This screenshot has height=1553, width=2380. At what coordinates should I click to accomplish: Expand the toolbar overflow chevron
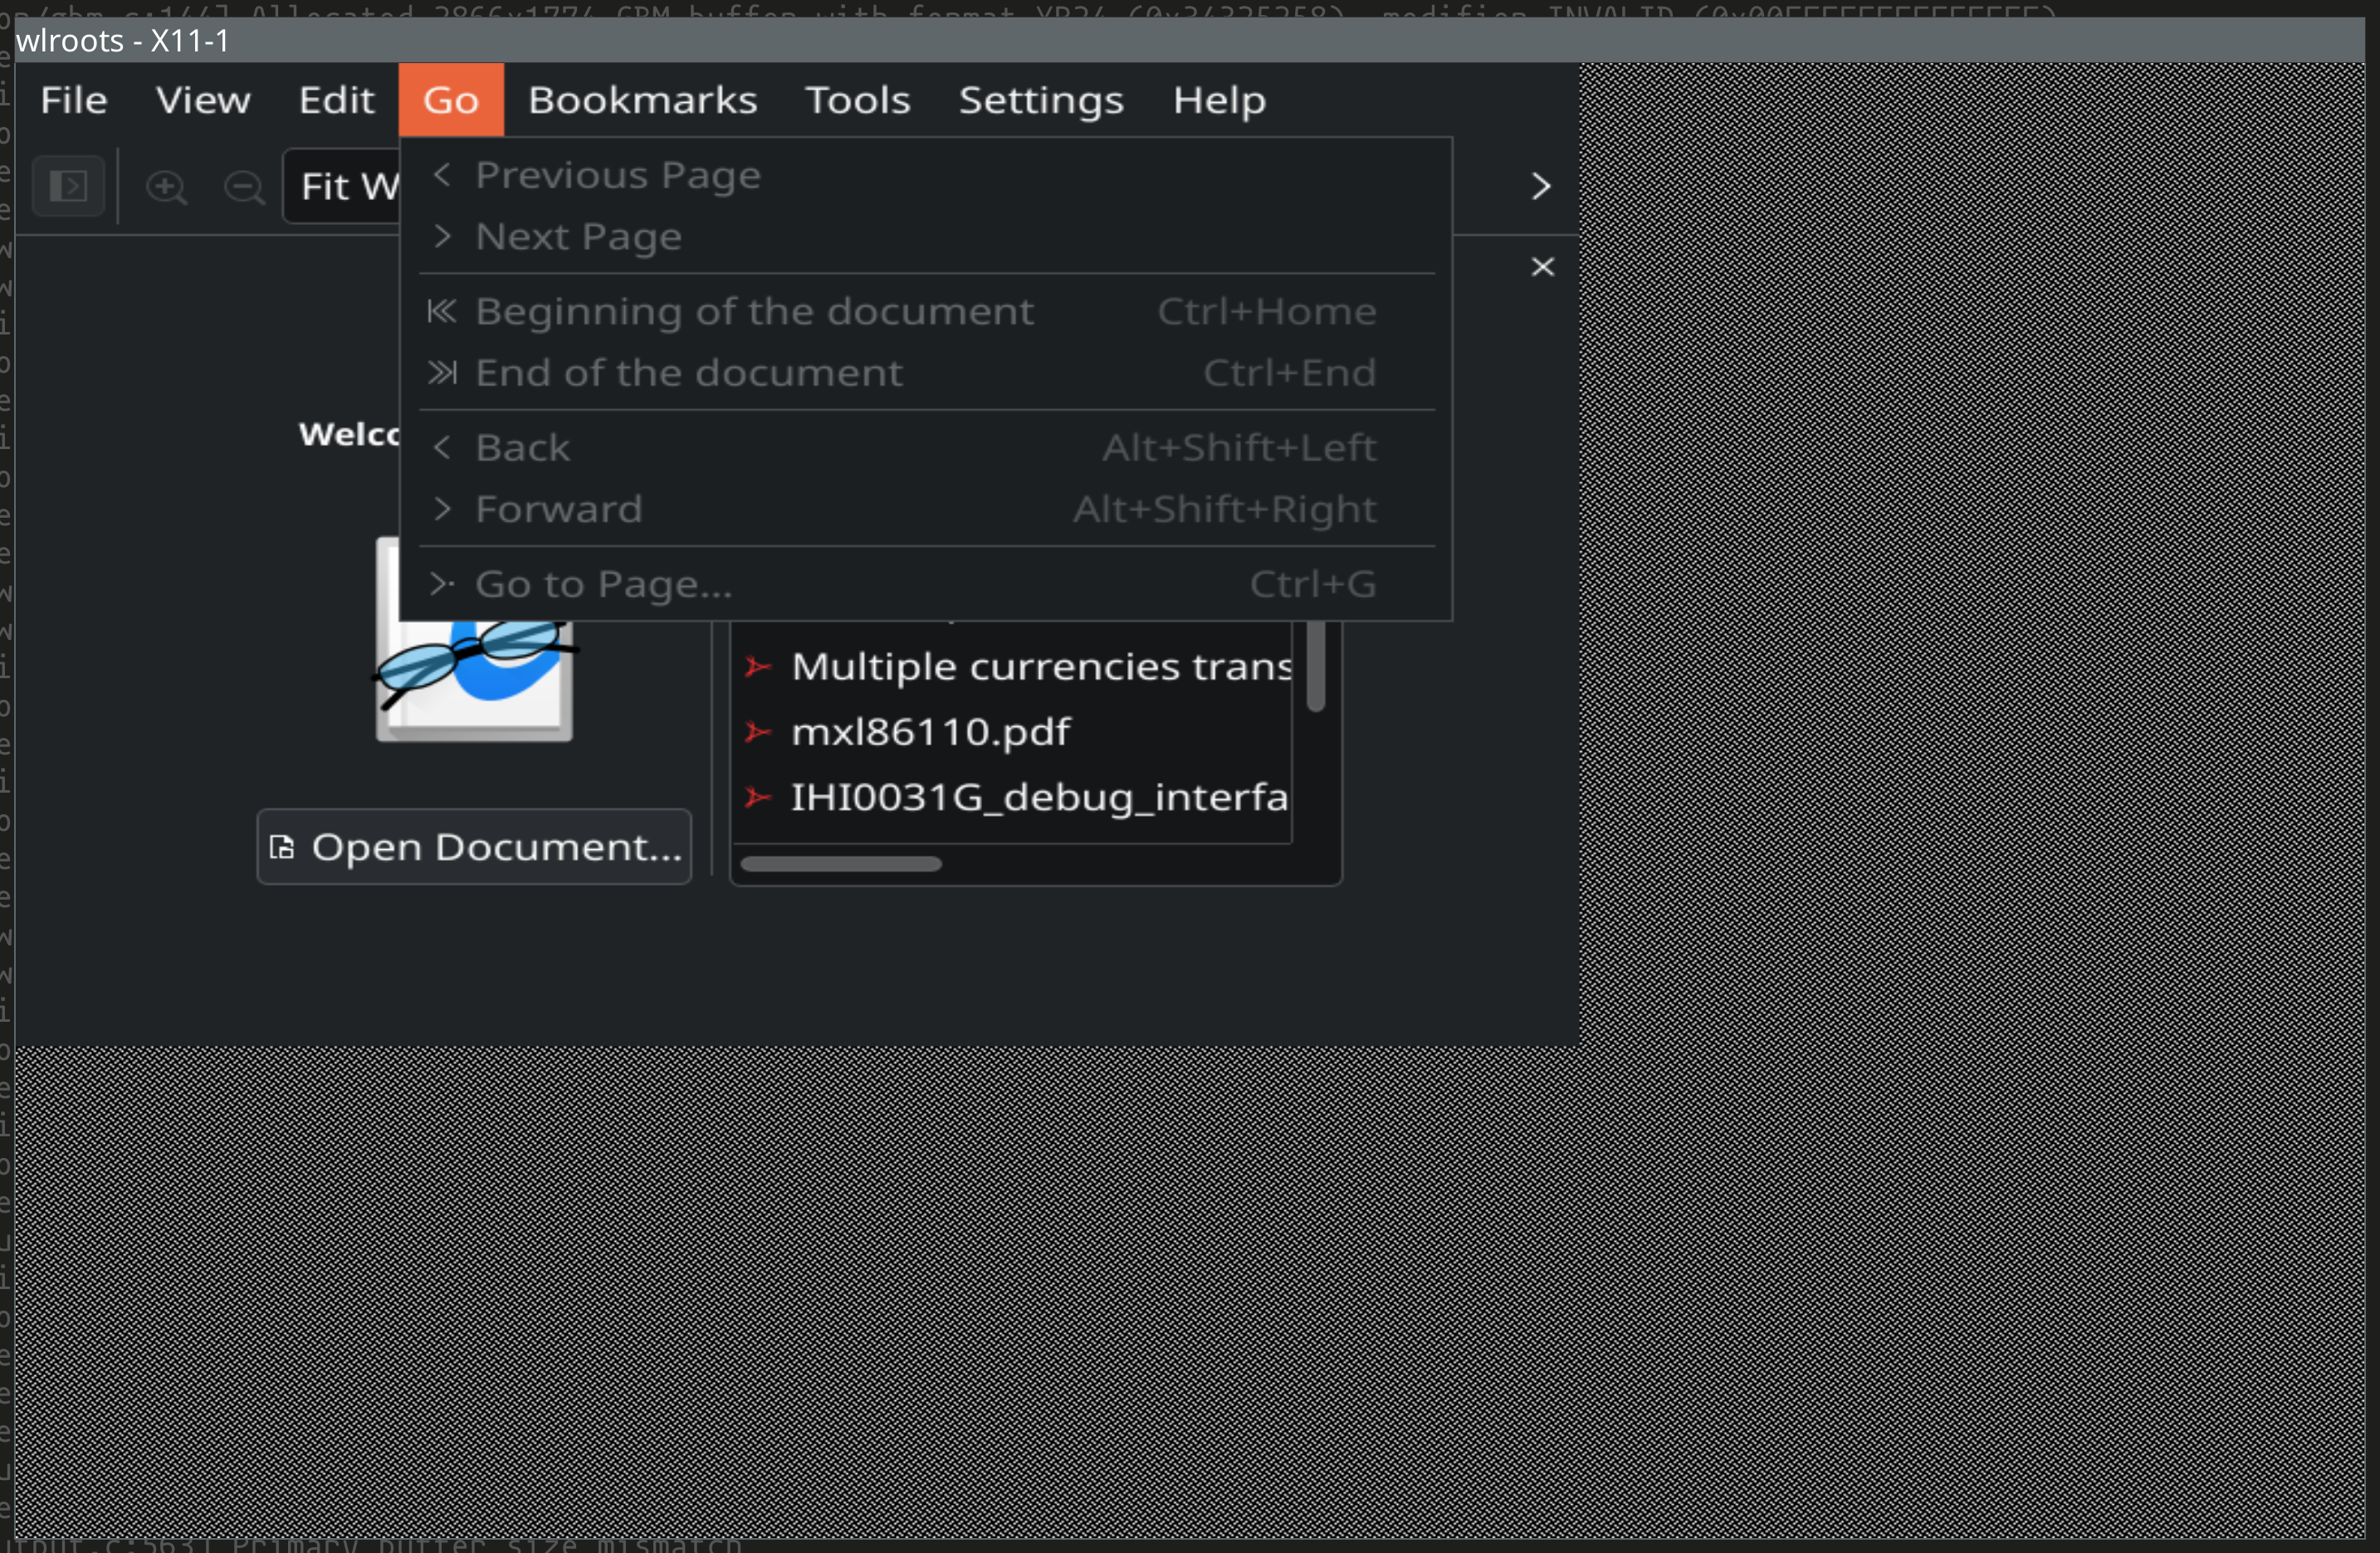click(1540, 186)
